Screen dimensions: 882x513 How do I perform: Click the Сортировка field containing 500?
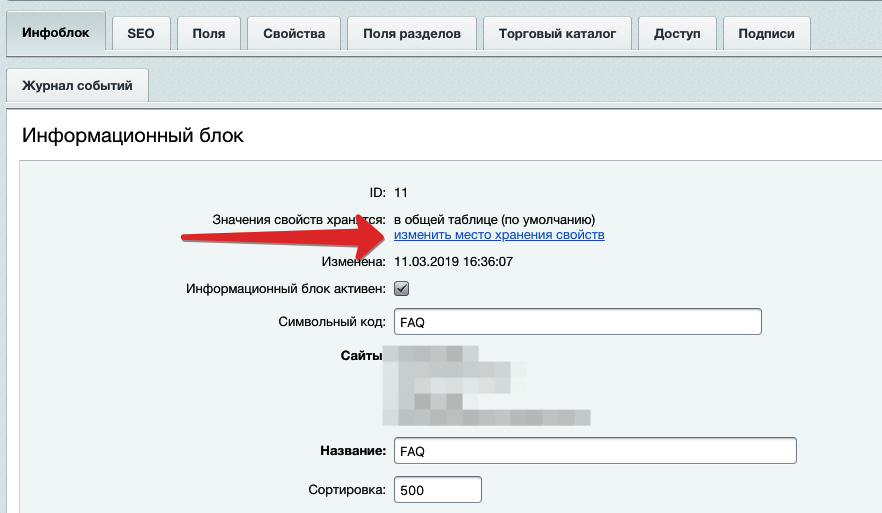click(x=438, y=490)
